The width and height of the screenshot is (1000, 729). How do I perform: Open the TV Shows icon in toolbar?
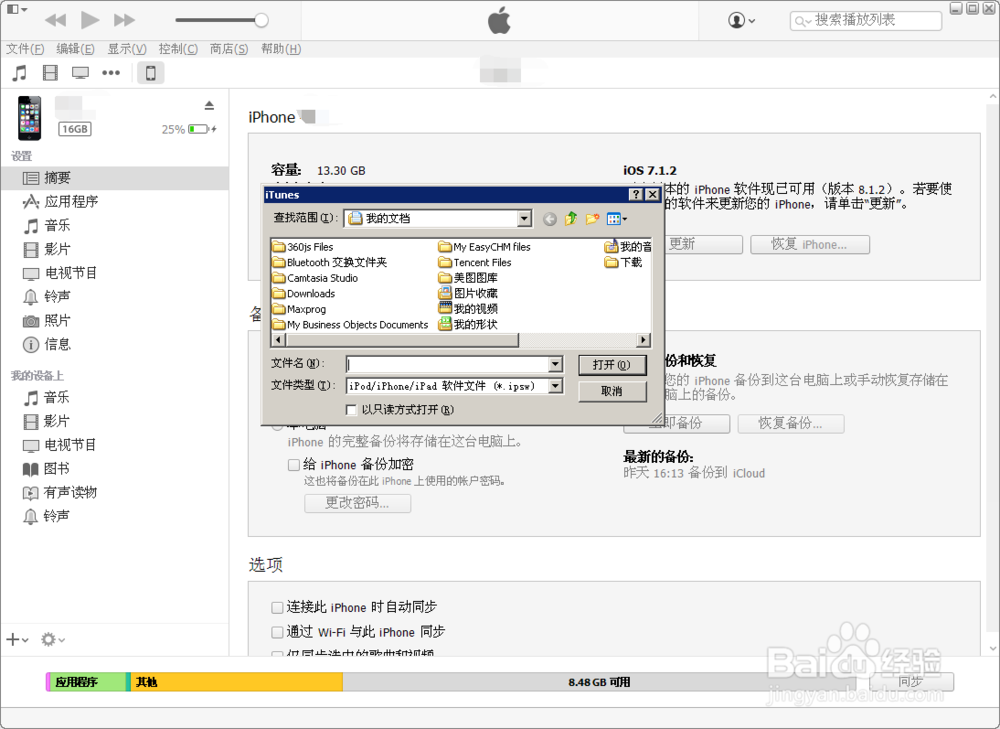pos(80,73)
